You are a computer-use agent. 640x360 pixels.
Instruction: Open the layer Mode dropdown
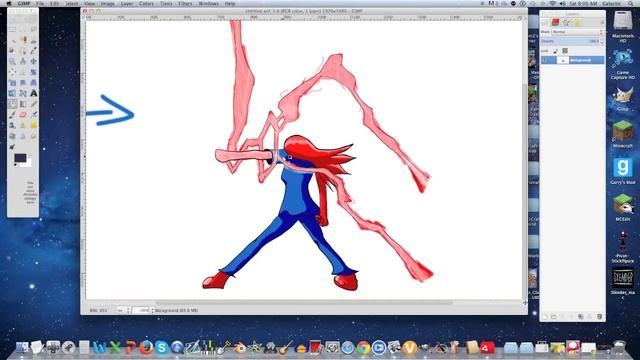(577, 31)
